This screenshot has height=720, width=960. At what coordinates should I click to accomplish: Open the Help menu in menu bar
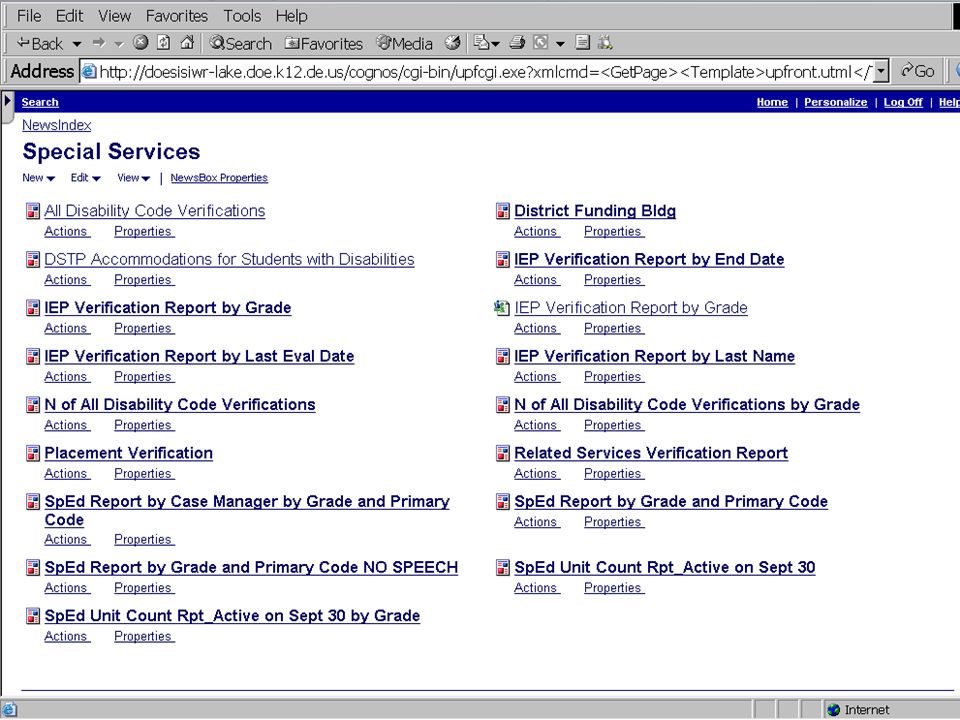[x=291, y=16]
